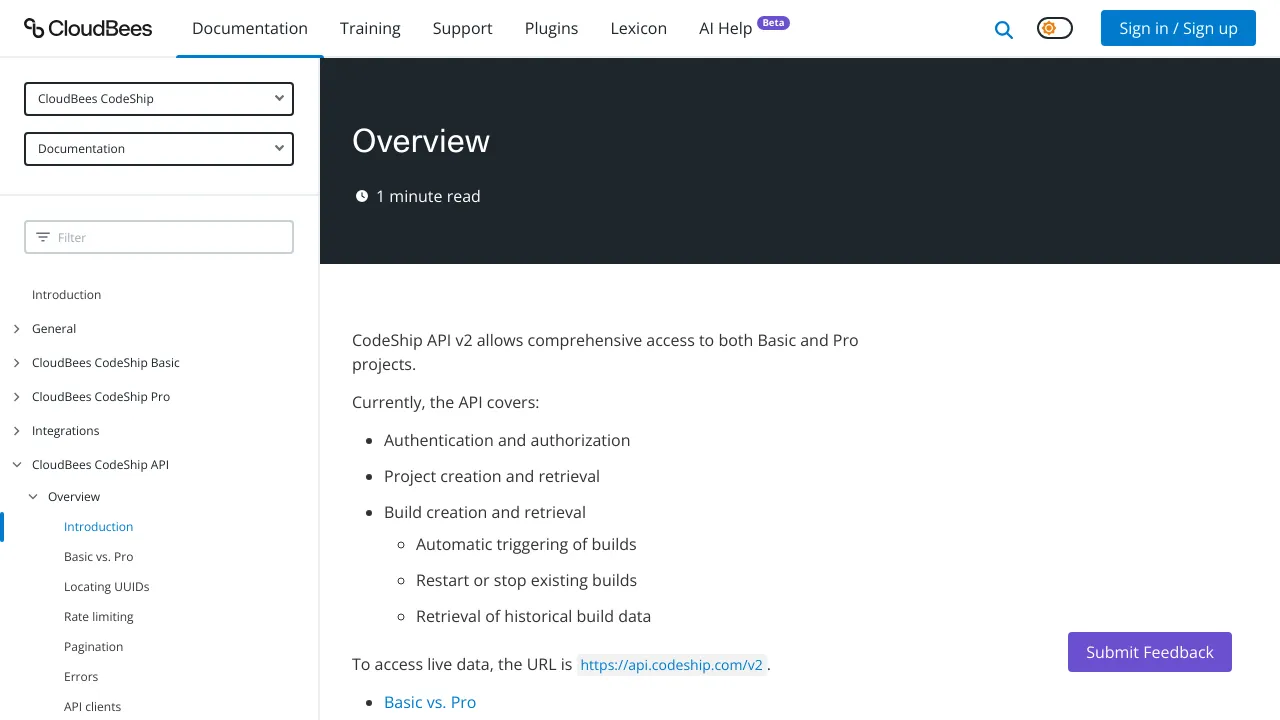Follow the https://api.codeship.com/v2 link
This screenshot has height=720, width=1280.
coord(671,665)
